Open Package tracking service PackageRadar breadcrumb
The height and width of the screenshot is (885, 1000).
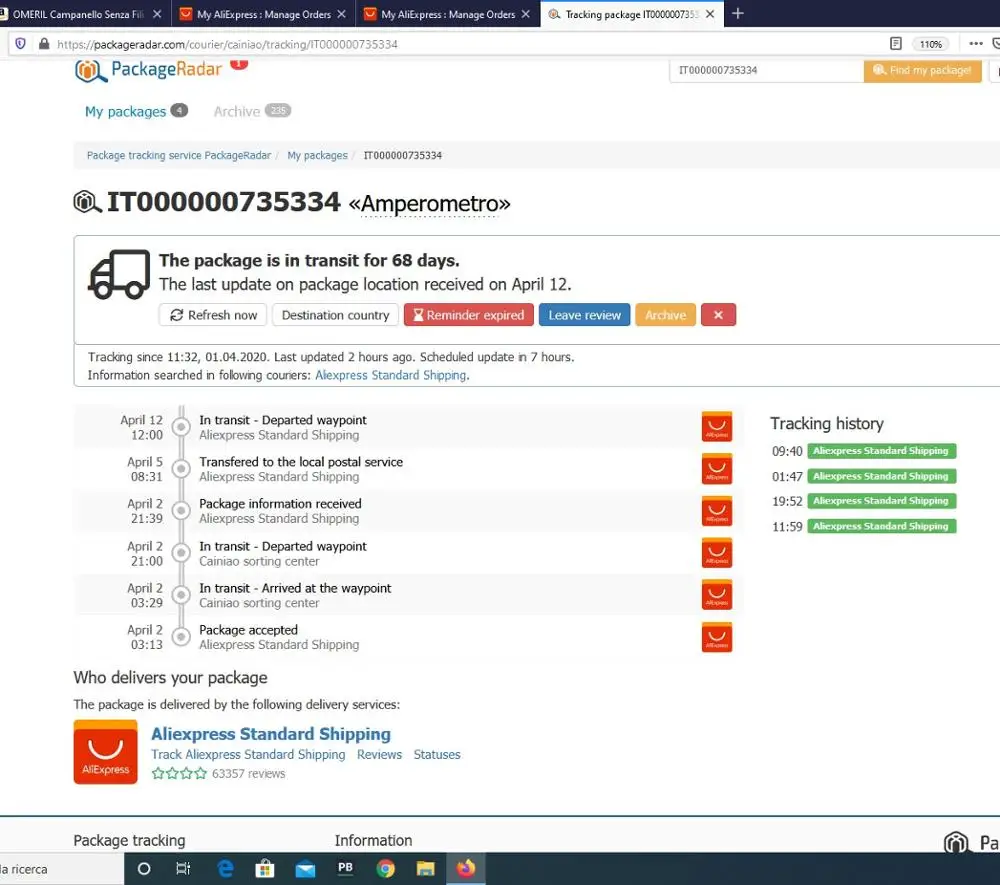(179, 156)
